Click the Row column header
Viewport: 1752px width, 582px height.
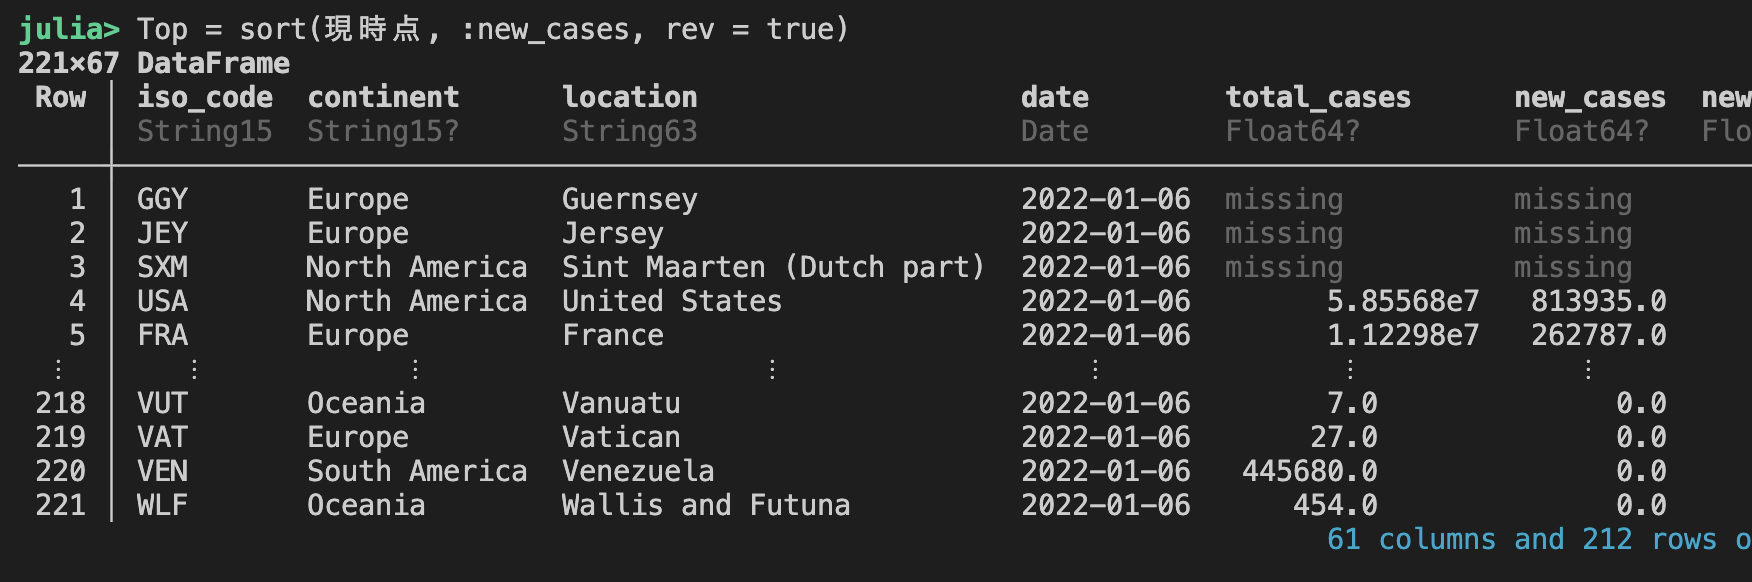coord(60,97)
